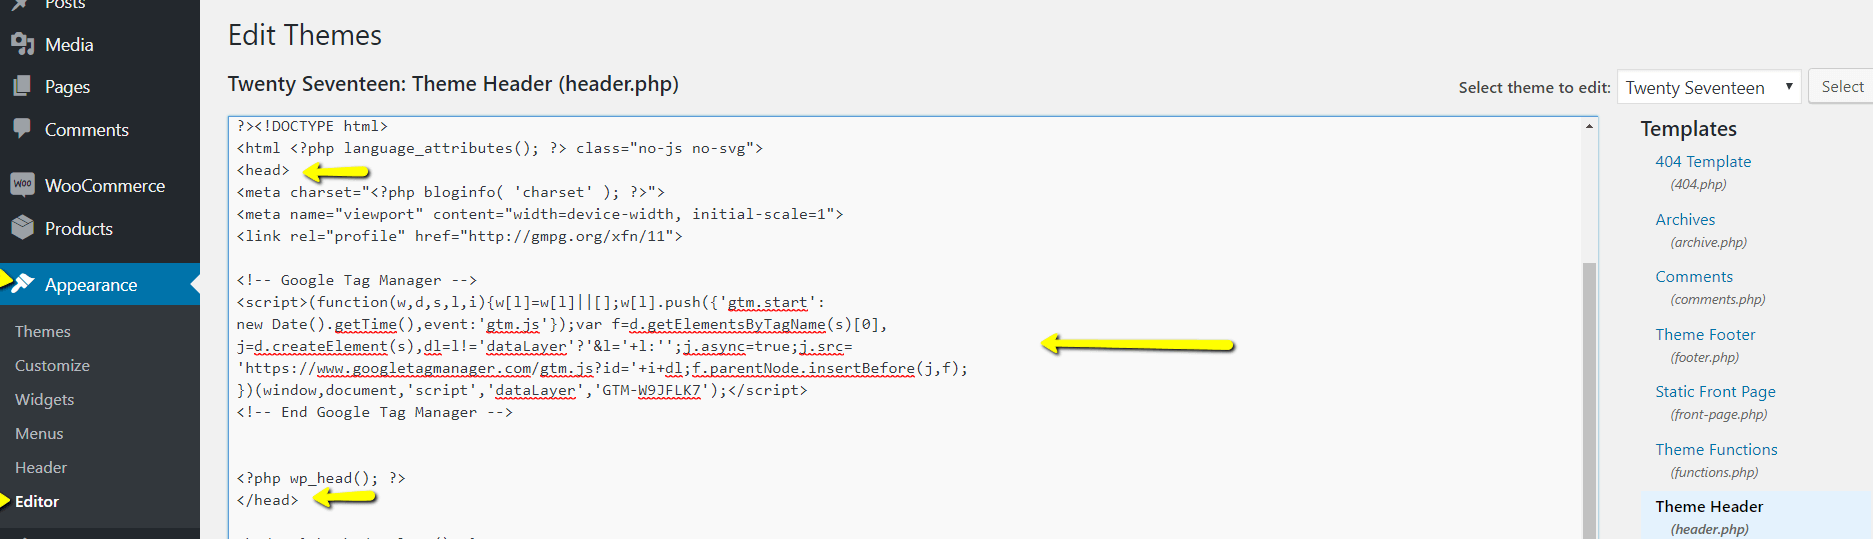Go to the Header submenu
Viewport: 1873px width, 539px height.
coord(41,467)
